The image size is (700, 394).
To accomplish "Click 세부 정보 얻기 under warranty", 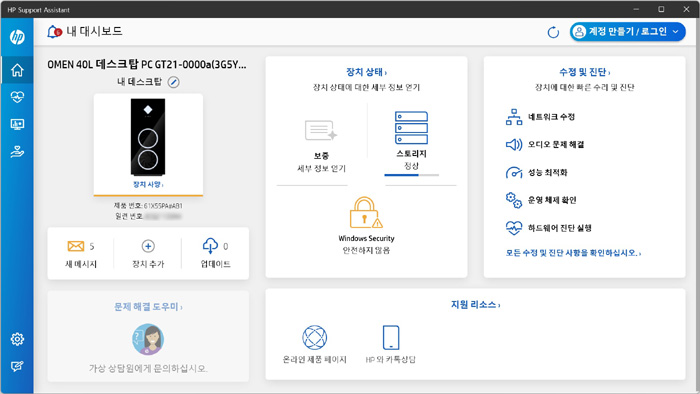I will coord(321,168).
